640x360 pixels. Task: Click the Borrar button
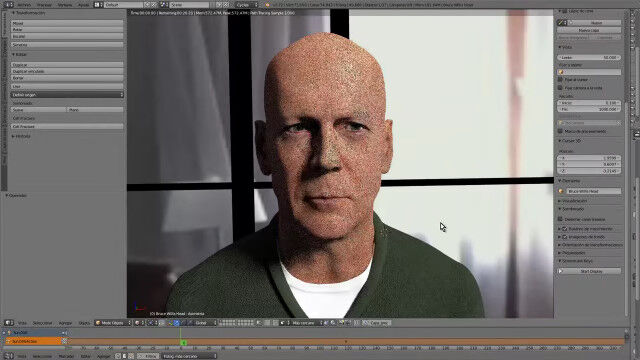pos(67,78)
